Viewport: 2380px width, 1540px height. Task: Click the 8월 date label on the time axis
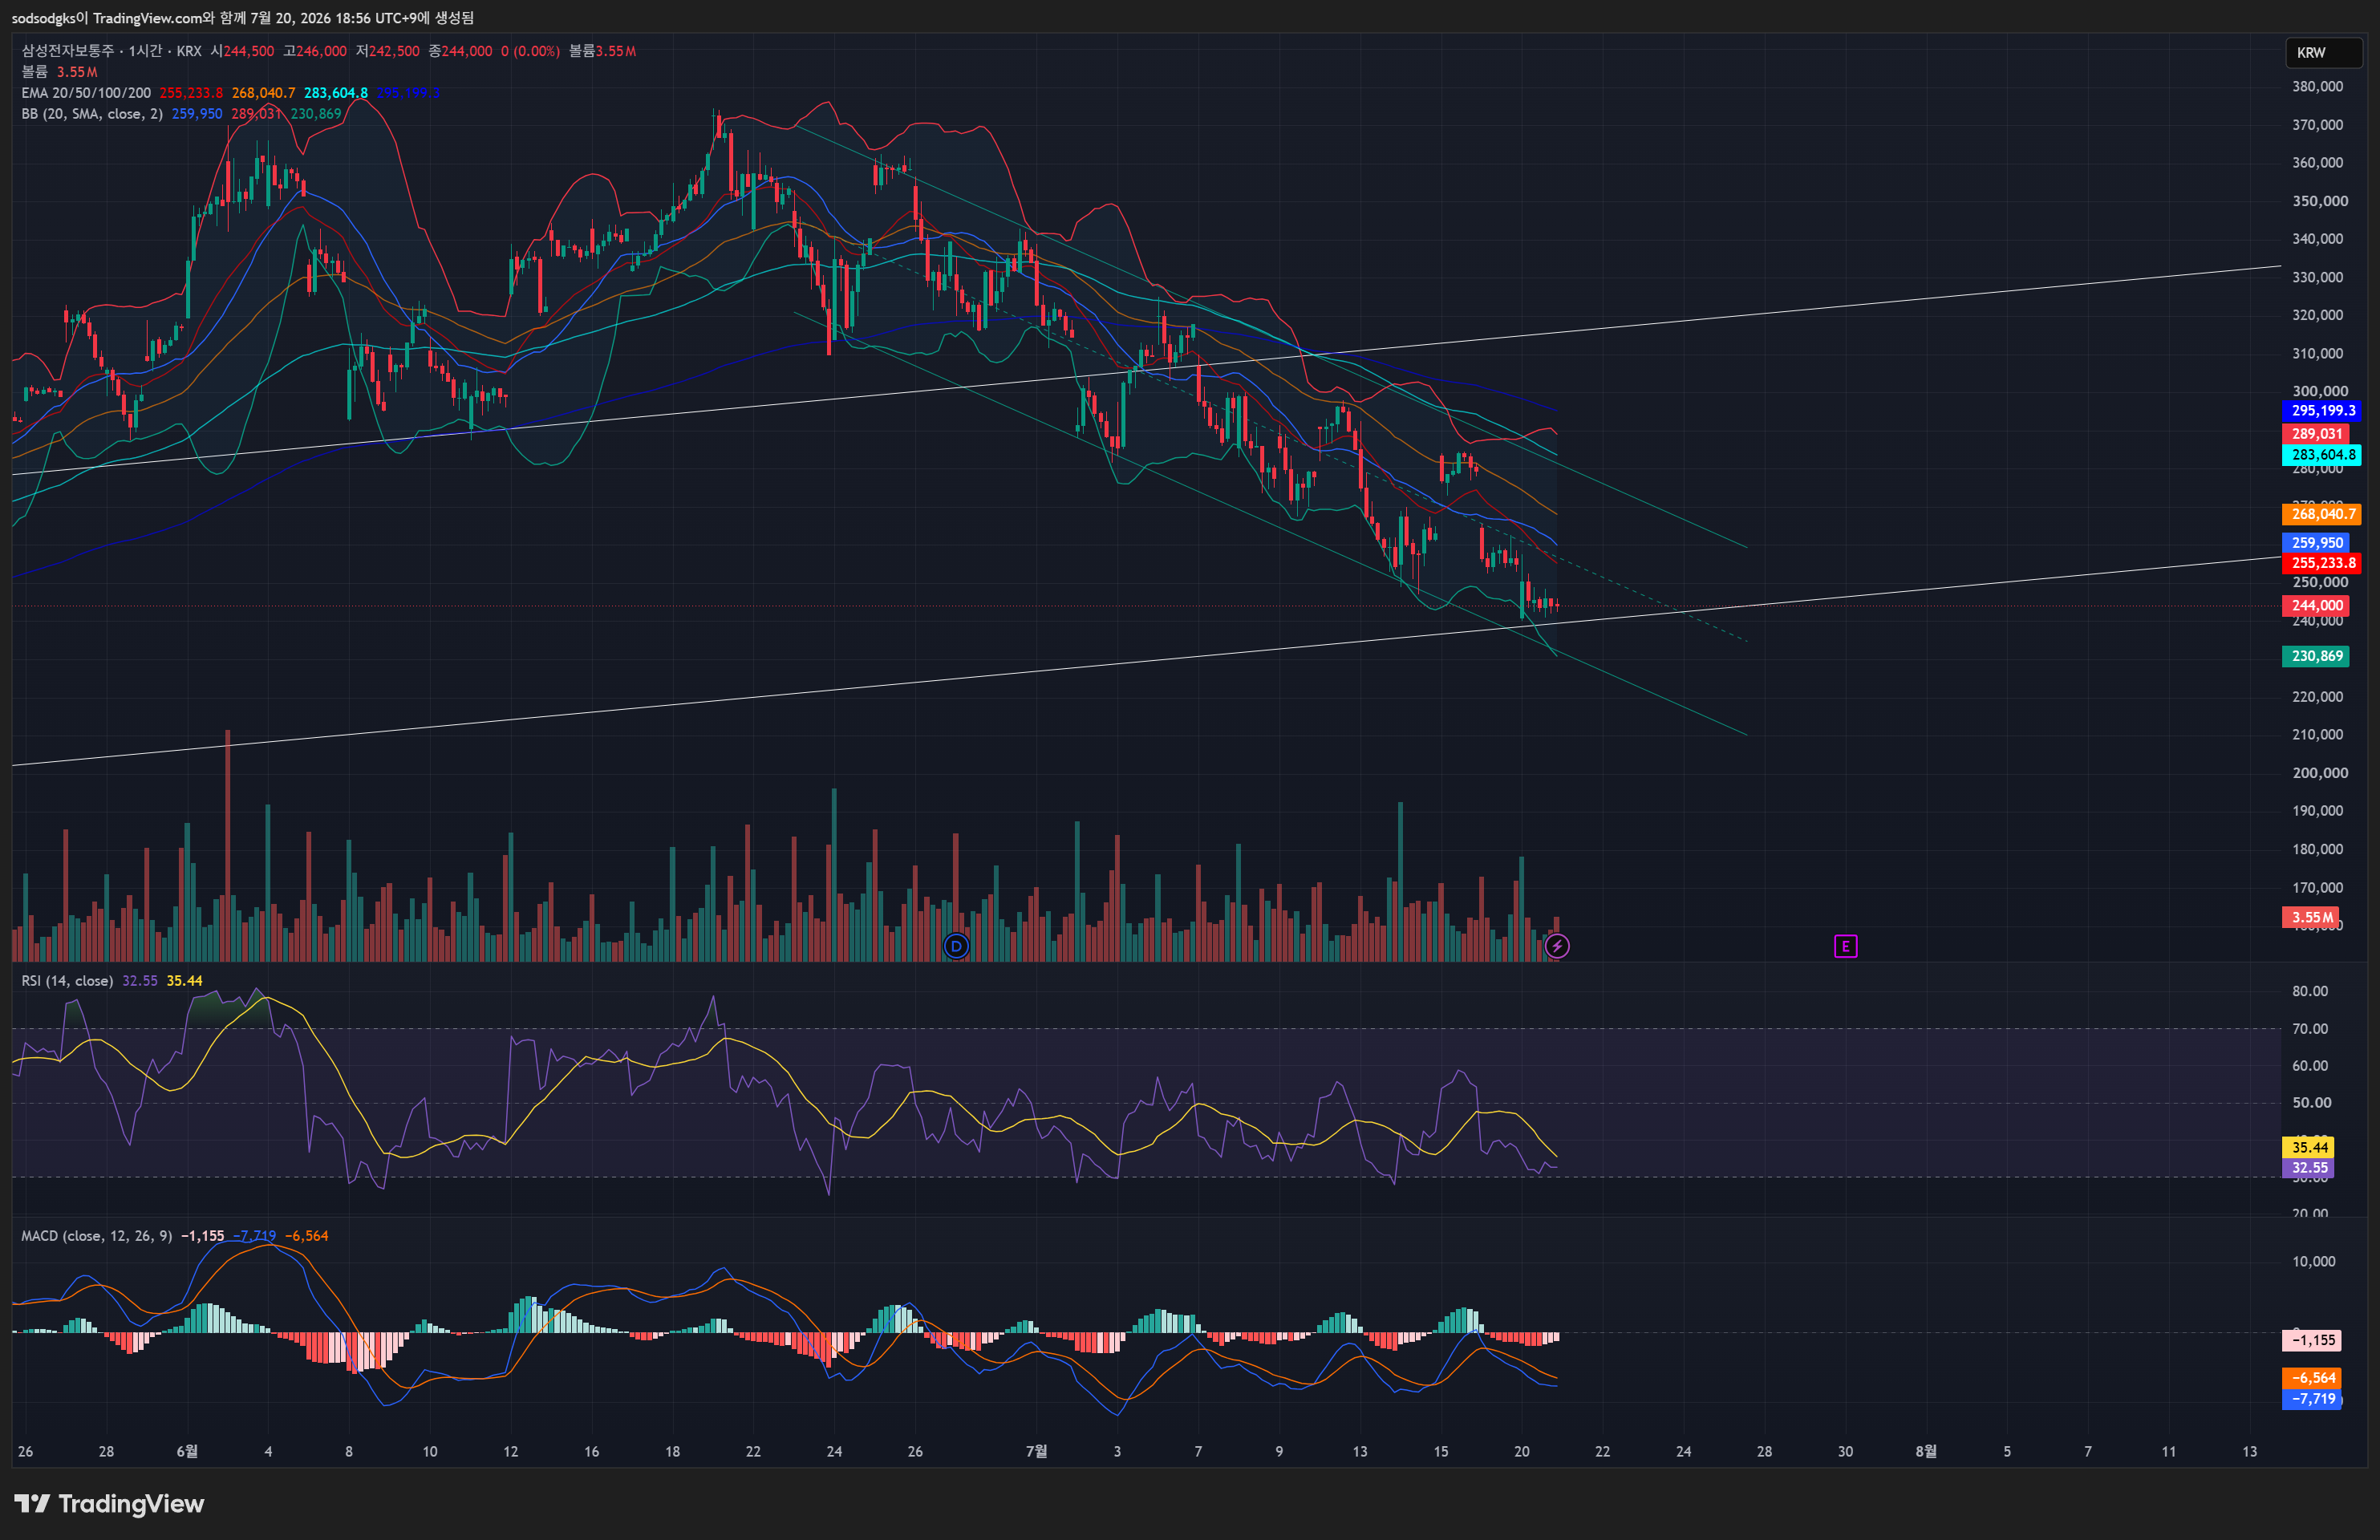[1926, 1451]
